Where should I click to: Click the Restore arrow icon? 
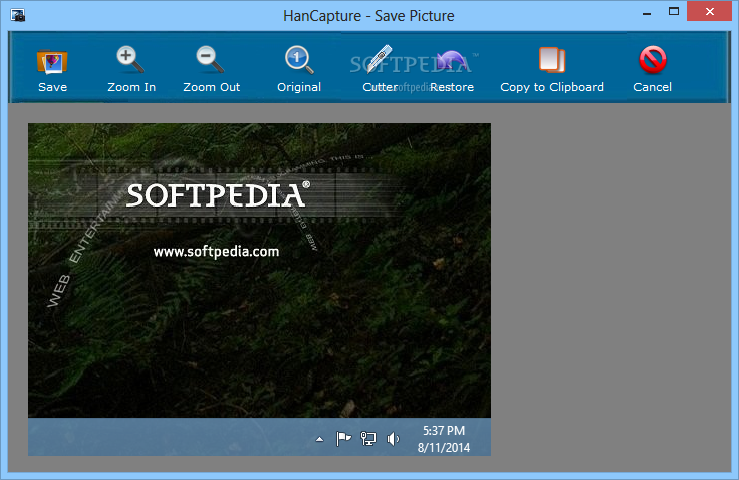point(451,60)
